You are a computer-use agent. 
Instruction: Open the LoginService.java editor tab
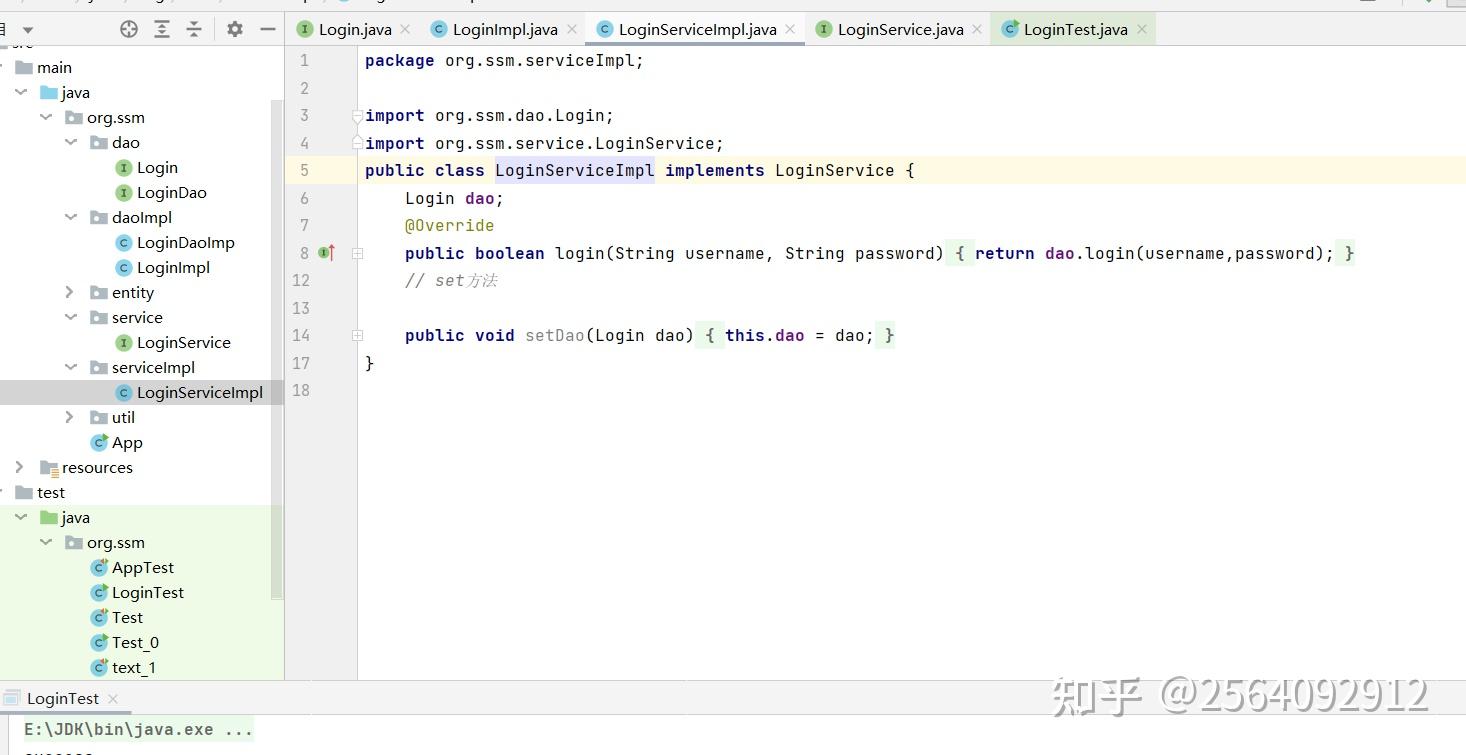click(x=899, y=30)
